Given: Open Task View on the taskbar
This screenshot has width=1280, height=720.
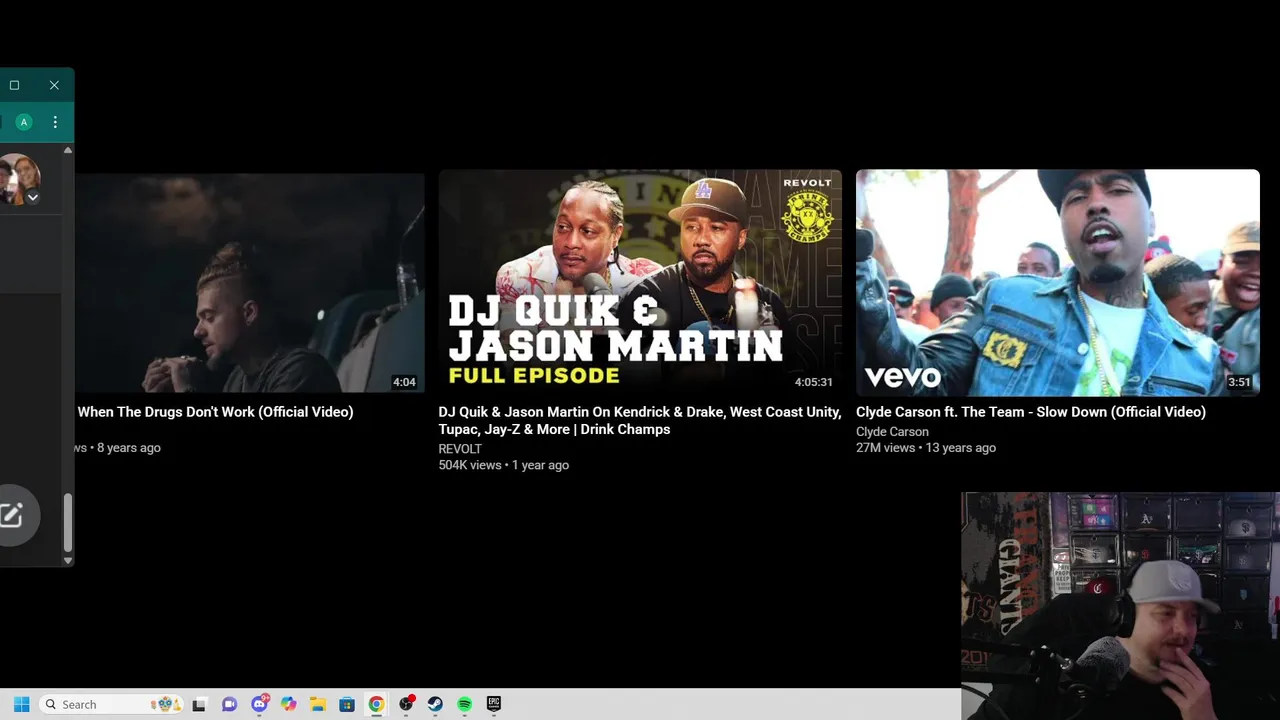Looking at the screenshot, I should [x=200, y=704].
